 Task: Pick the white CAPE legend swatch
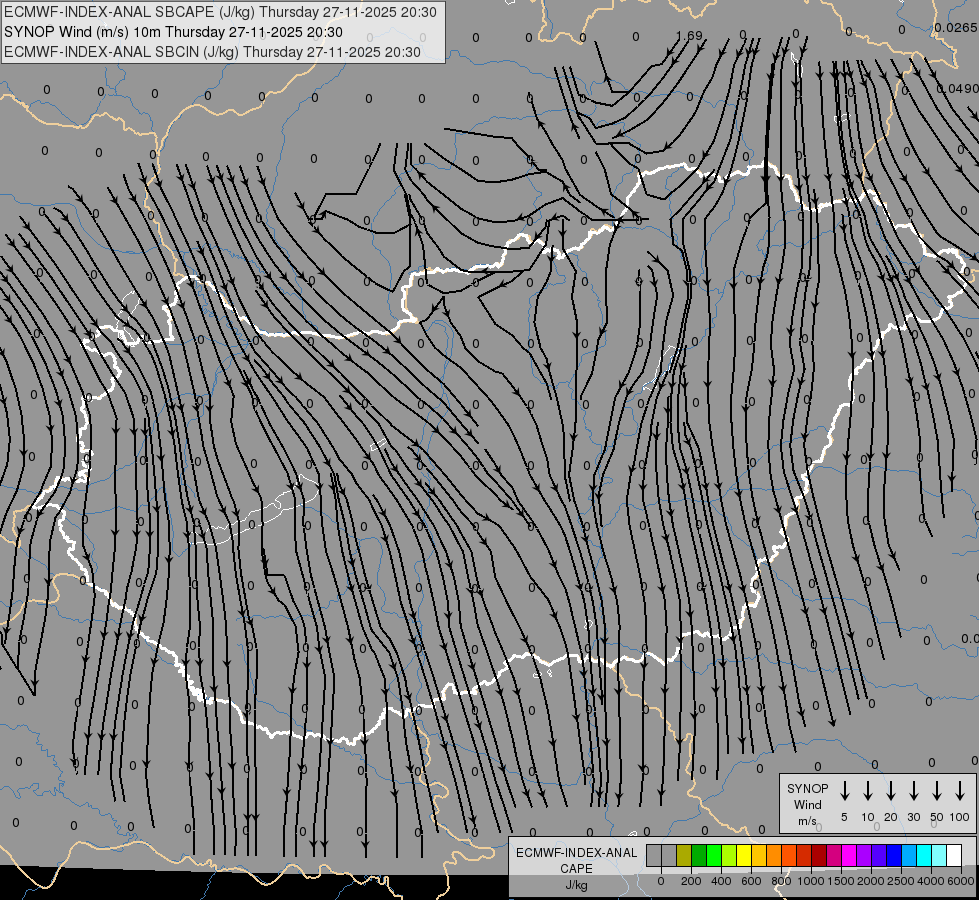[x=954, y=855]
